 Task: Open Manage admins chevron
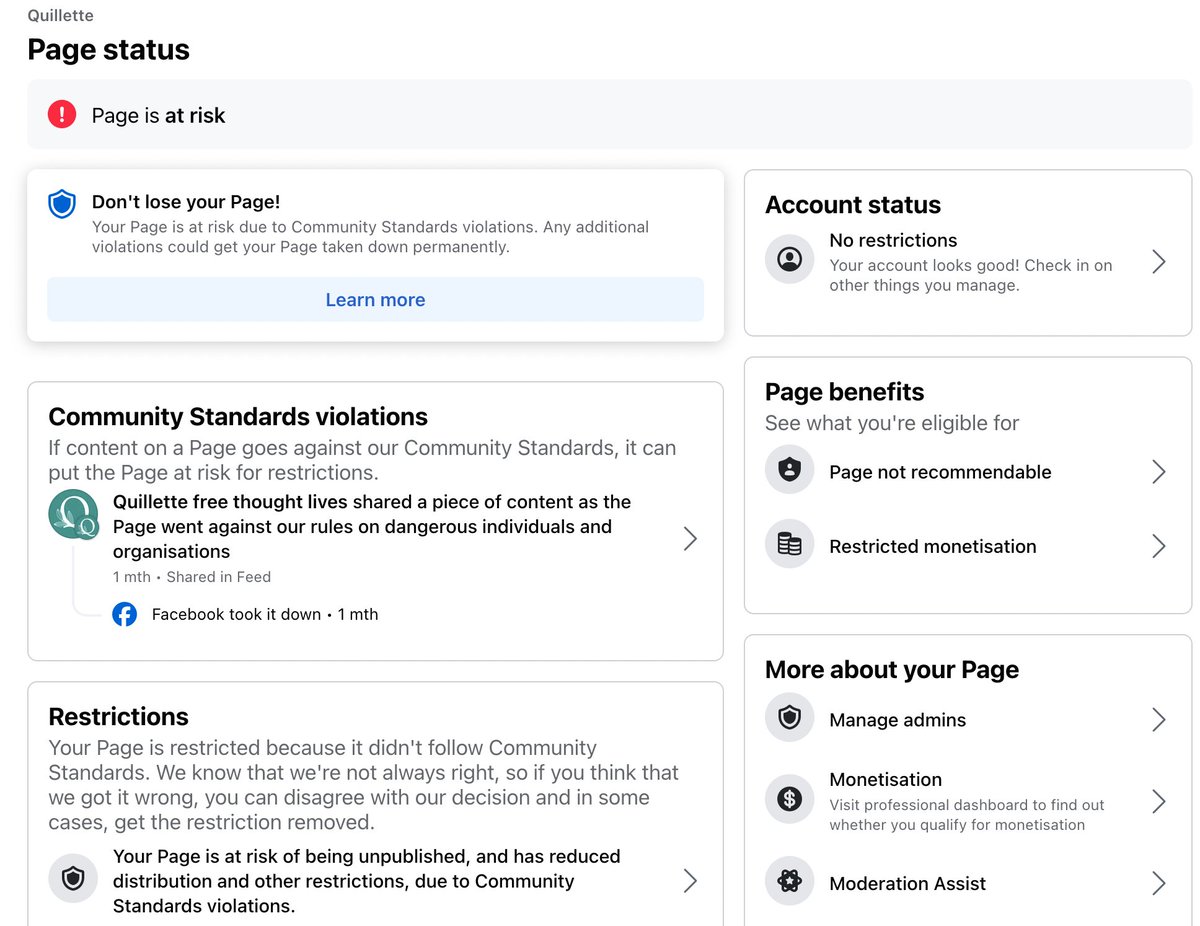tap(1159, 720)
